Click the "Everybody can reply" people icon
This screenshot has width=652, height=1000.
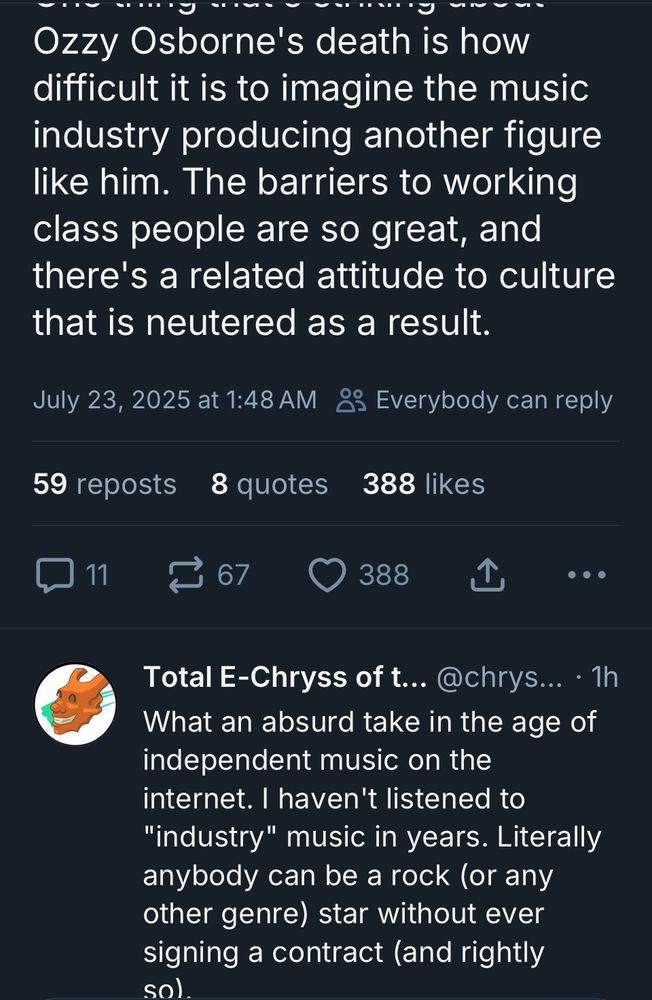tap(349, 398)
